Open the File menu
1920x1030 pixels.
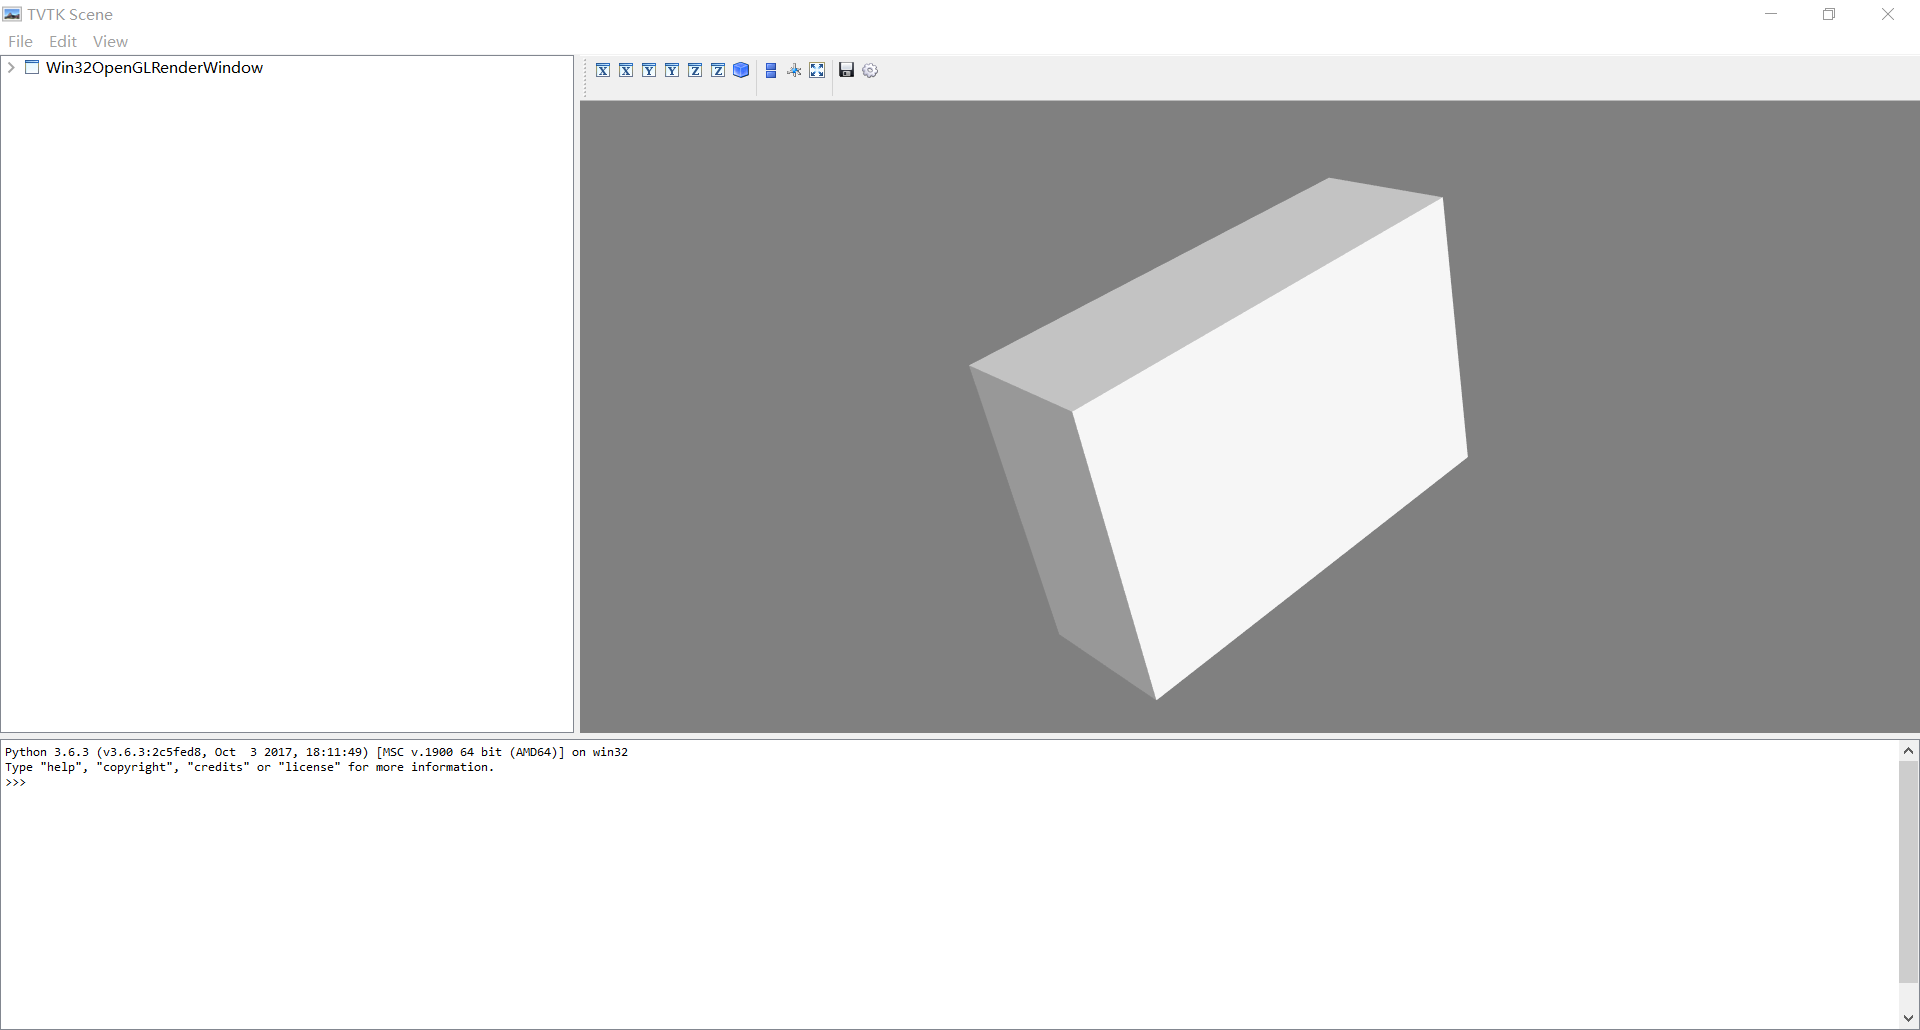tap(19, 41)
